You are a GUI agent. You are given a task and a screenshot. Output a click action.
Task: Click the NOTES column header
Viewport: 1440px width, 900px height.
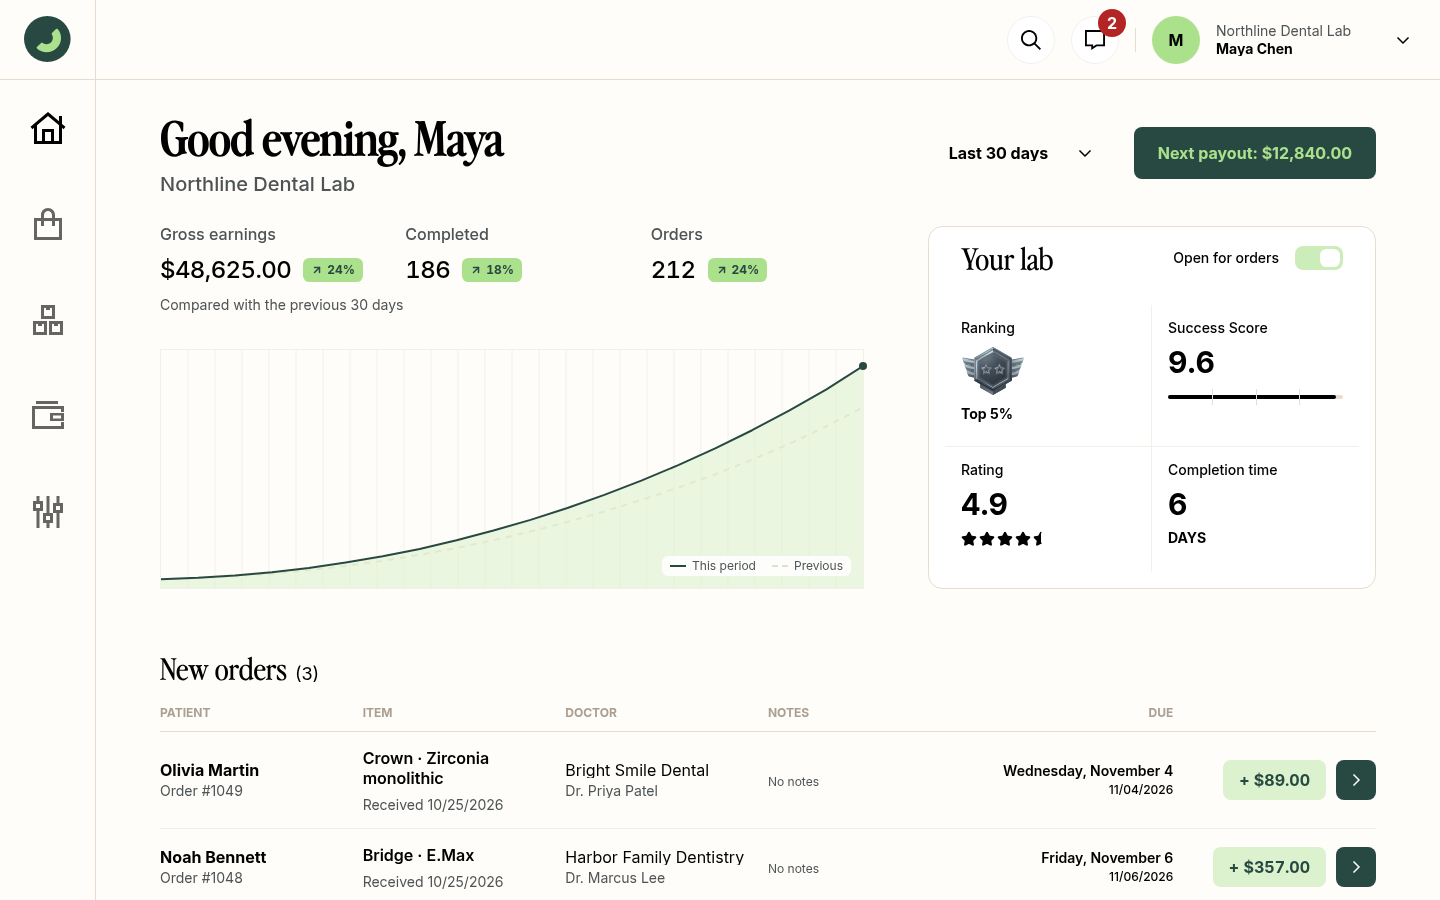[788, 713]
